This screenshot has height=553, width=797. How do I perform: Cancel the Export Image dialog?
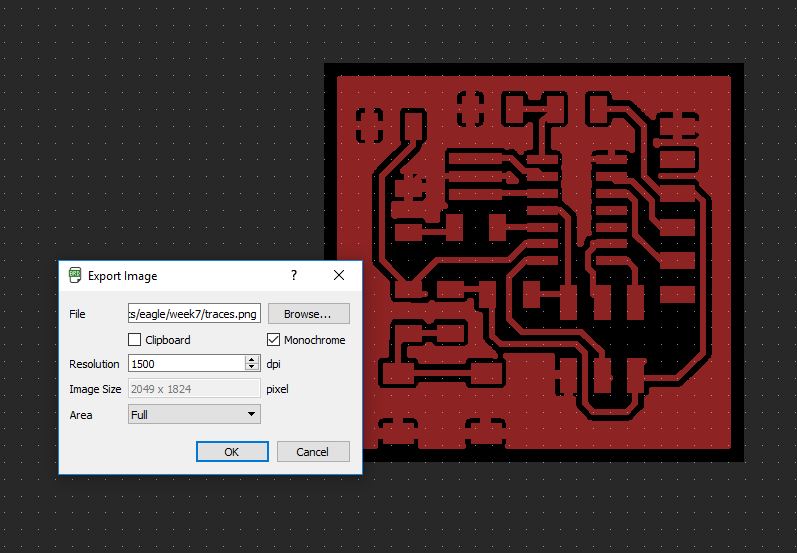point(313,451)
